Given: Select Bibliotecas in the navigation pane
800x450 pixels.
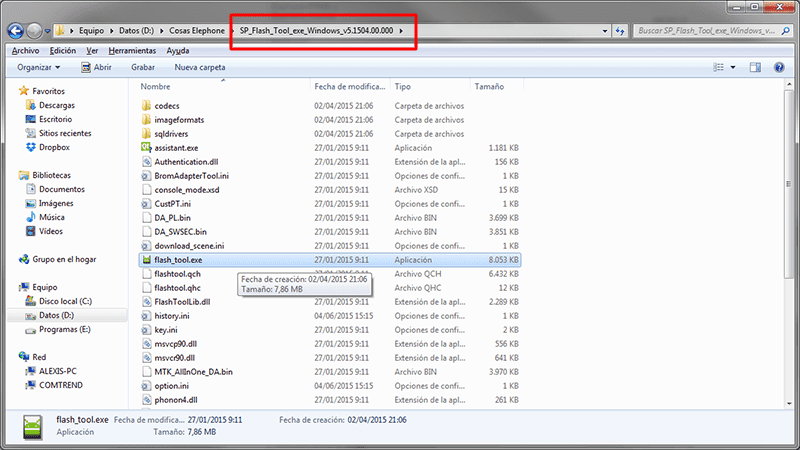Looking at the screenshot, I should [52, 176].
